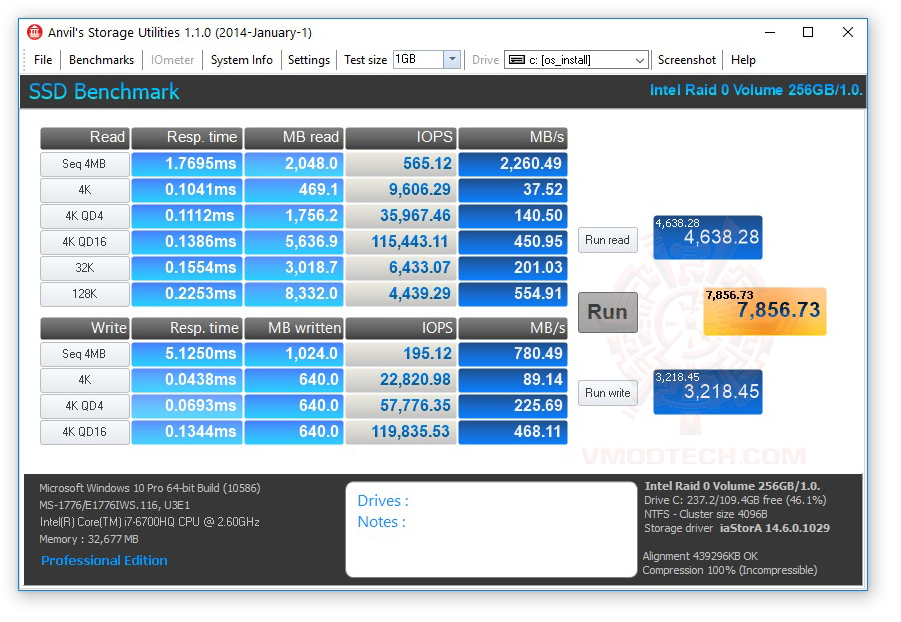
Task: Select the 9,606.29 IOPS cell
Action: (x=401, y=190)
